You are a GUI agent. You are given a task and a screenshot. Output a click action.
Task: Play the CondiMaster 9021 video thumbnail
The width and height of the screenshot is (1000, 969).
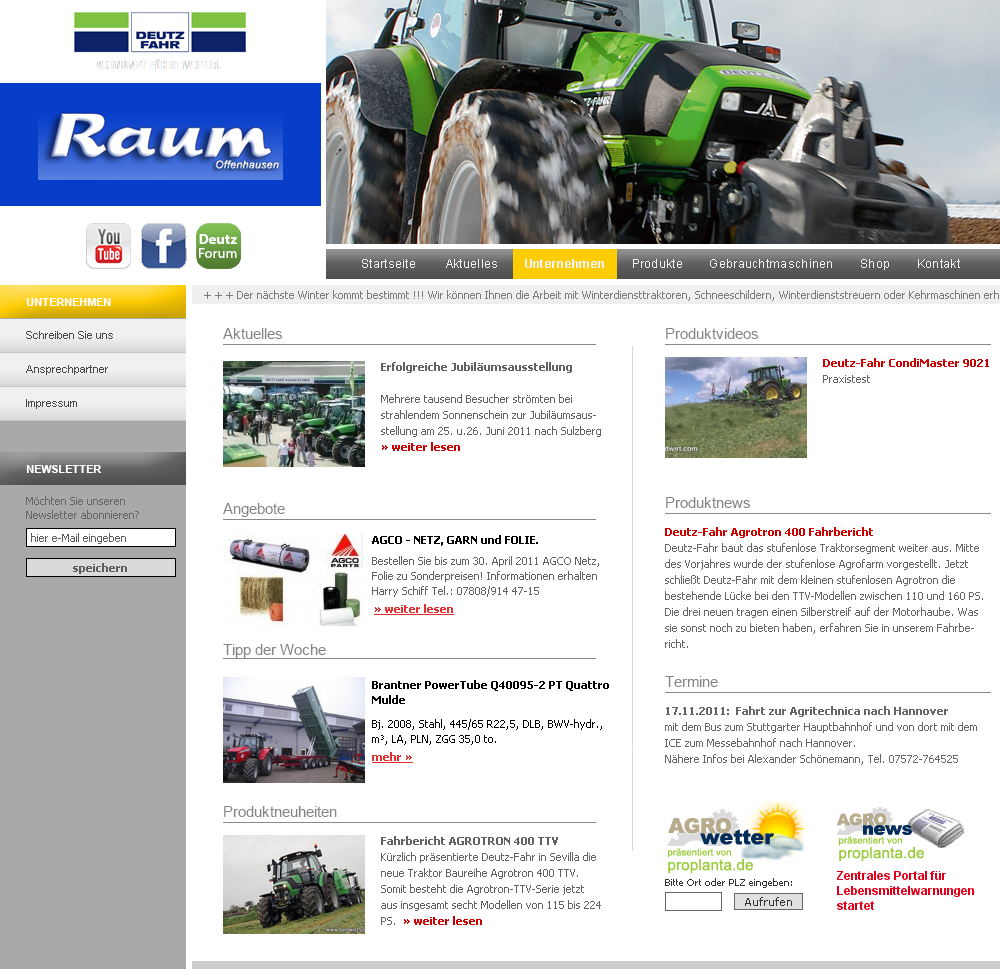pyautogui.click(x=735, y=407)
